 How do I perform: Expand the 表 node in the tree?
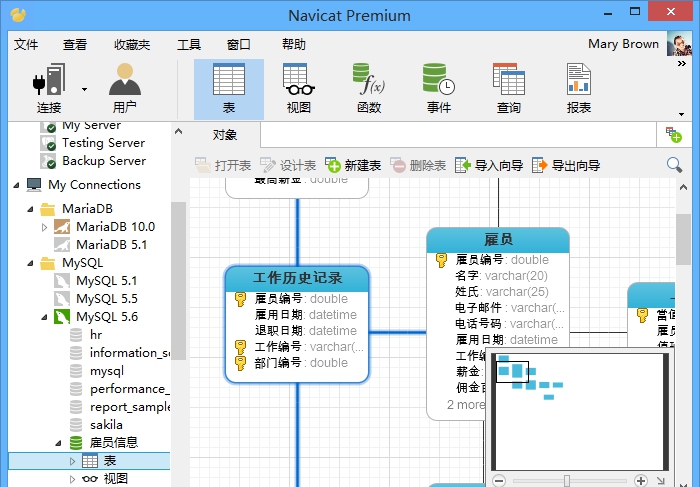tap(72, 461)
